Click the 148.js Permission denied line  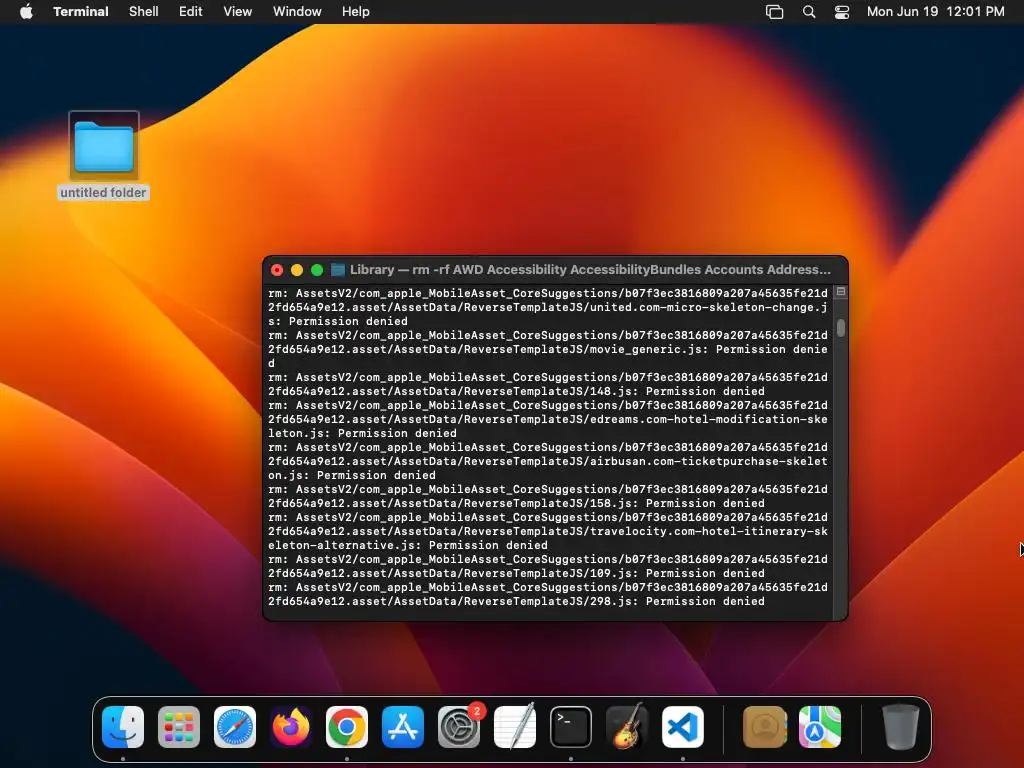pos(517,391)
